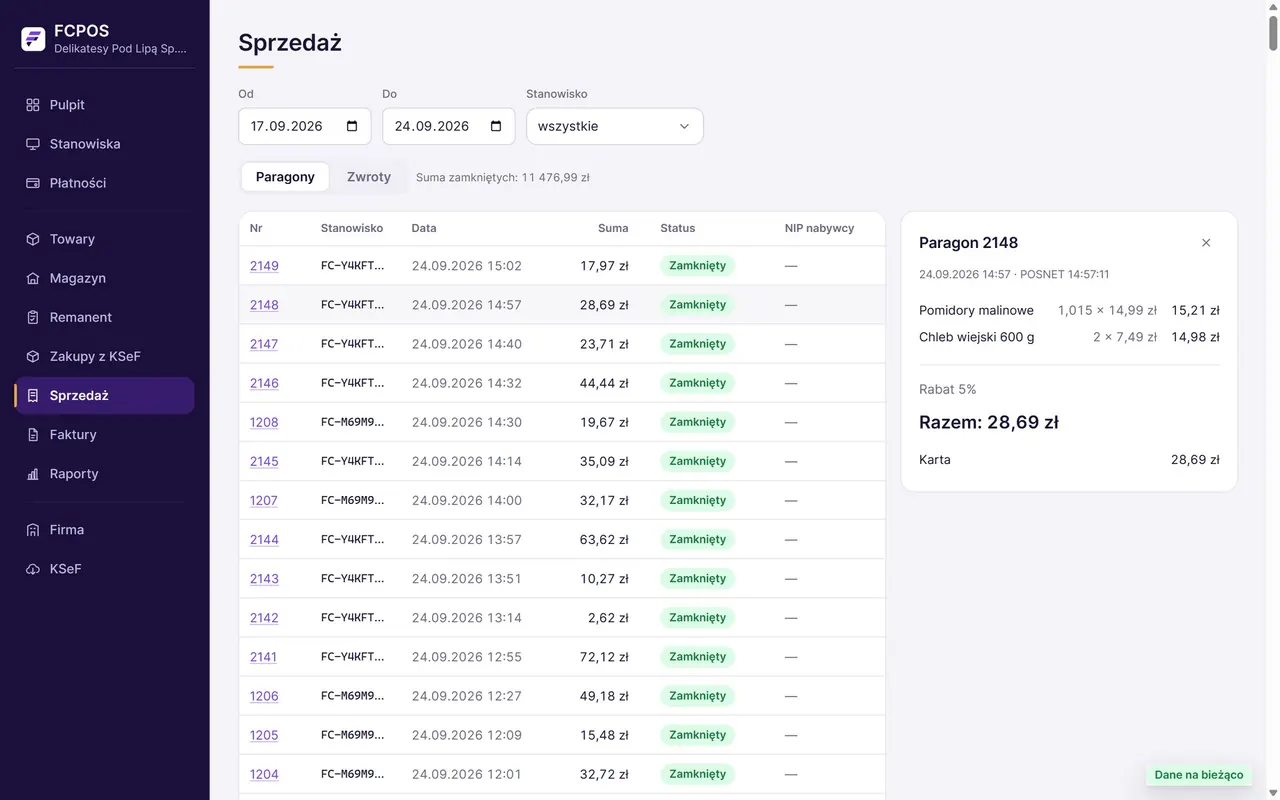Click the Do date field value 24.09.2026
Screen dimensions: 1280x800
432,126
